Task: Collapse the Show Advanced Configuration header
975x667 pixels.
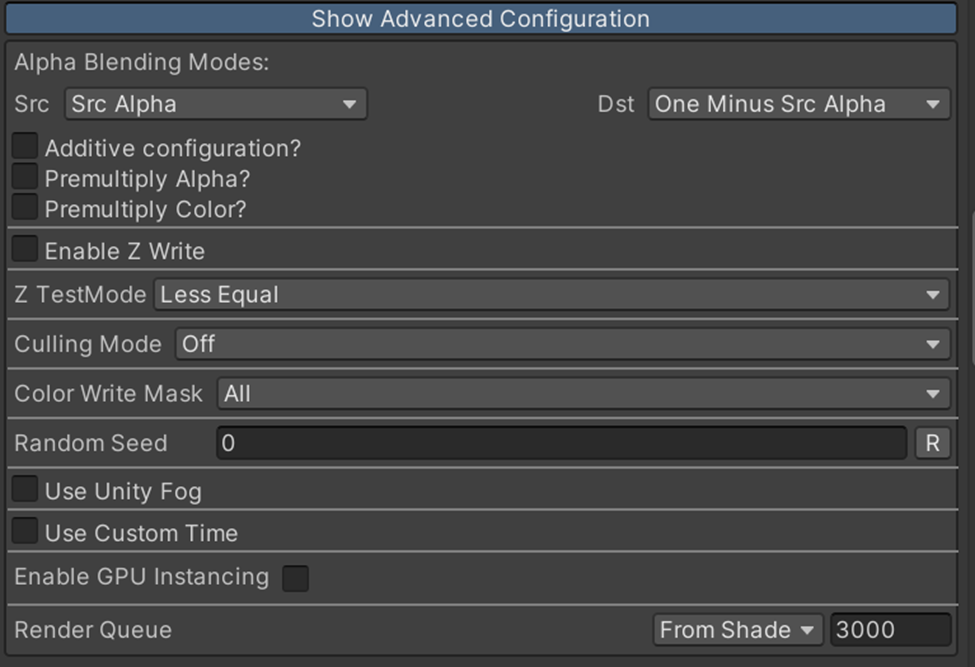Action: pyautogui.click(x=481, y=19)
